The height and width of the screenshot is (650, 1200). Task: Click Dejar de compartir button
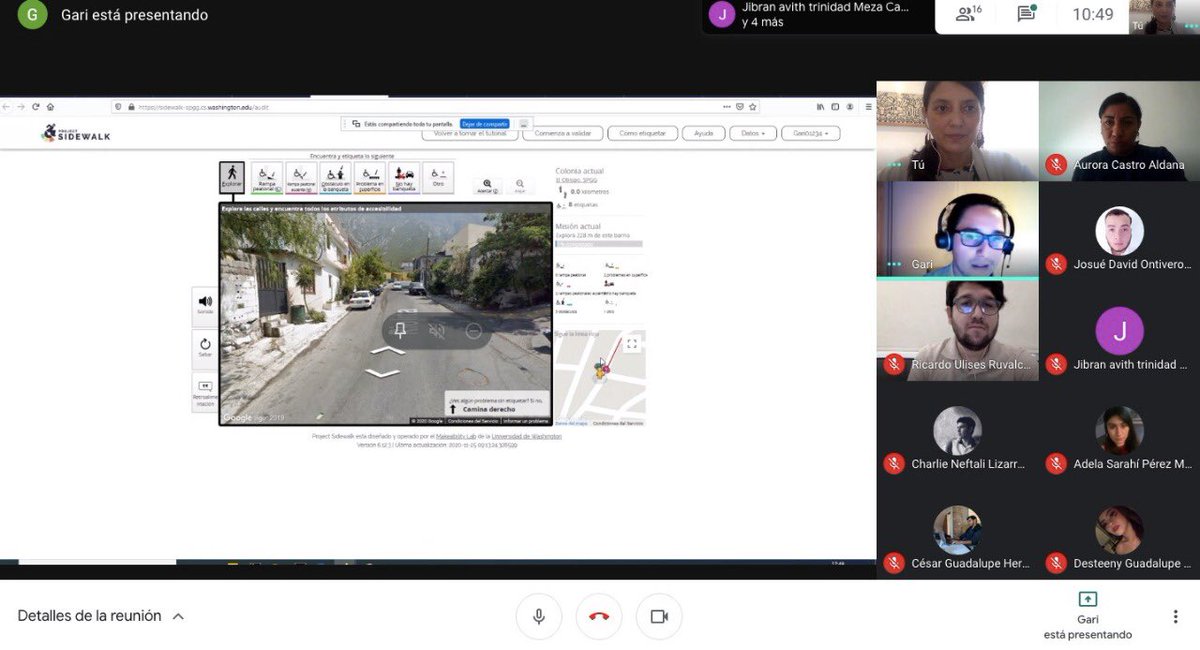(x=485, y=123)
